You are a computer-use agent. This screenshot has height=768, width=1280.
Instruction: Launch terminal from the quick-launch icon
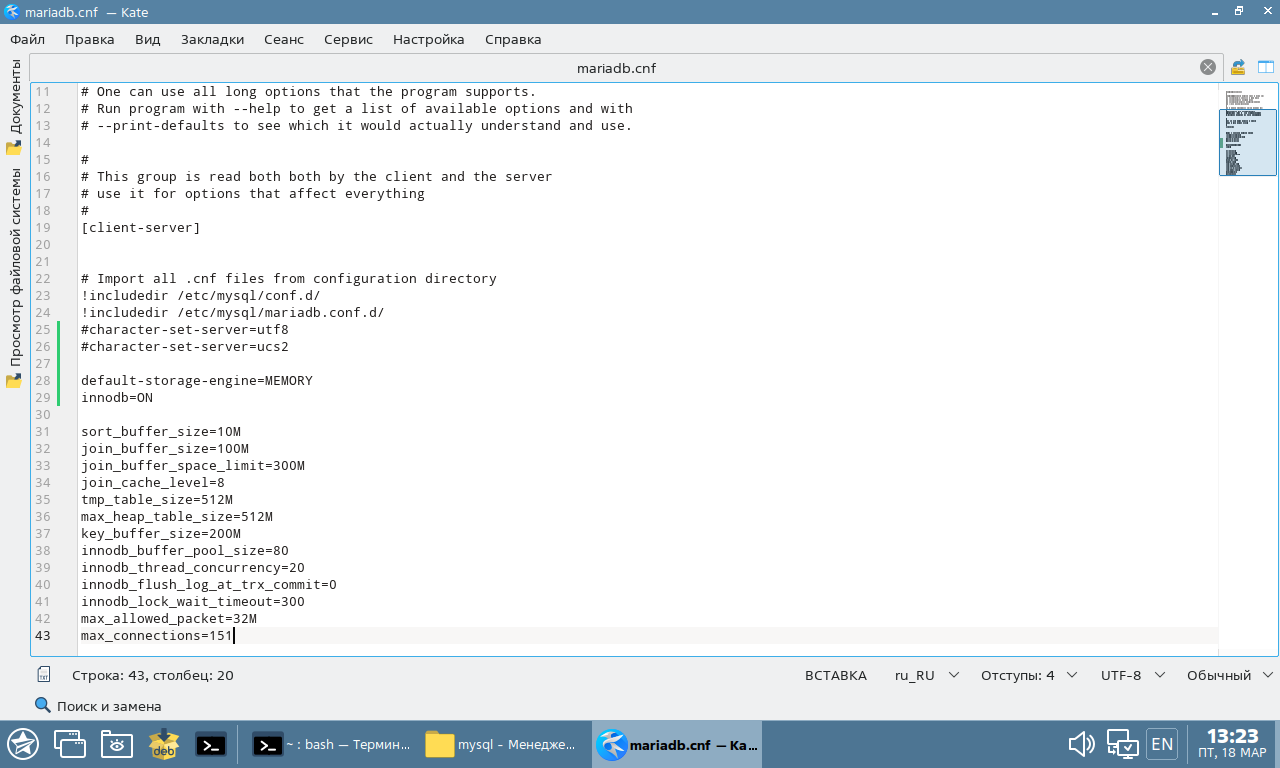click(x=210, y=744)
